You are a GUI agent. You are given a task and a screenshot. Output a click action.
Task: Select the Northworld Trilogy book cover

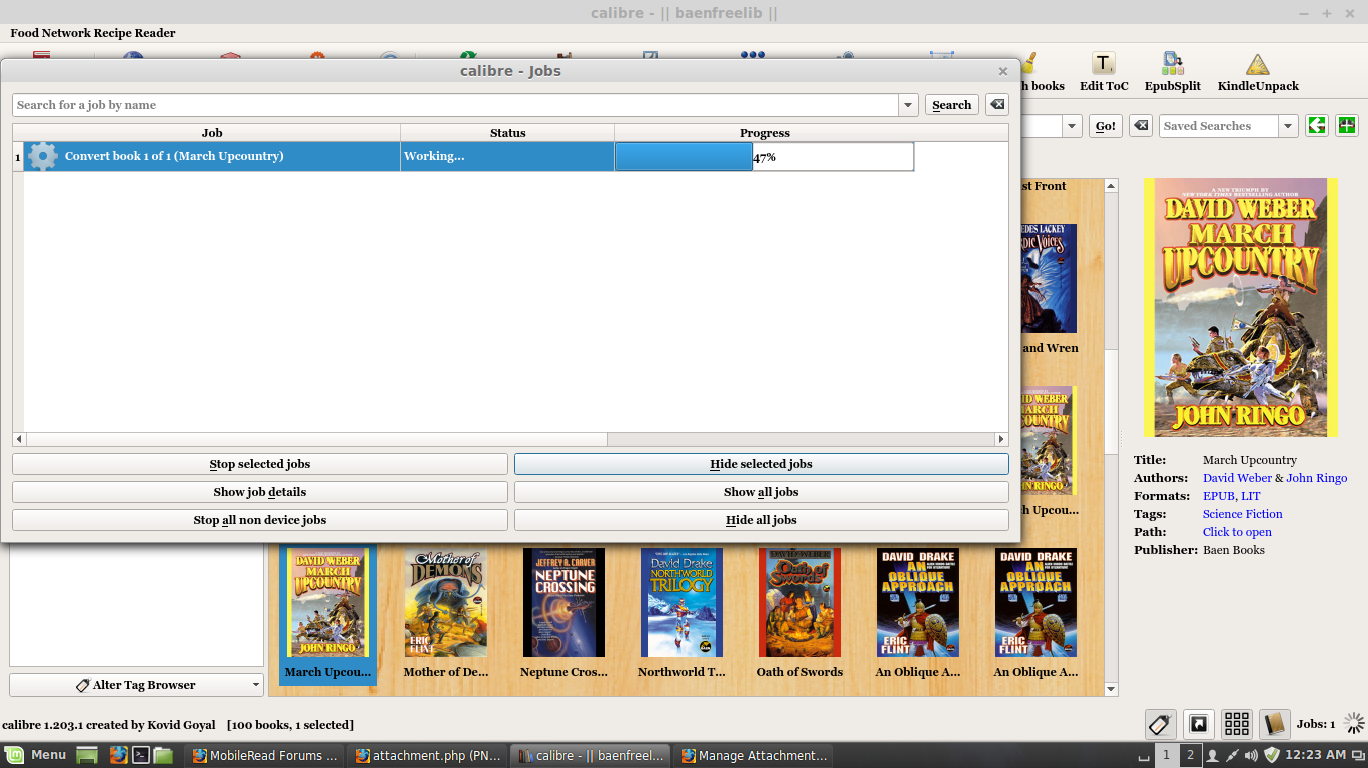point(682,602)
